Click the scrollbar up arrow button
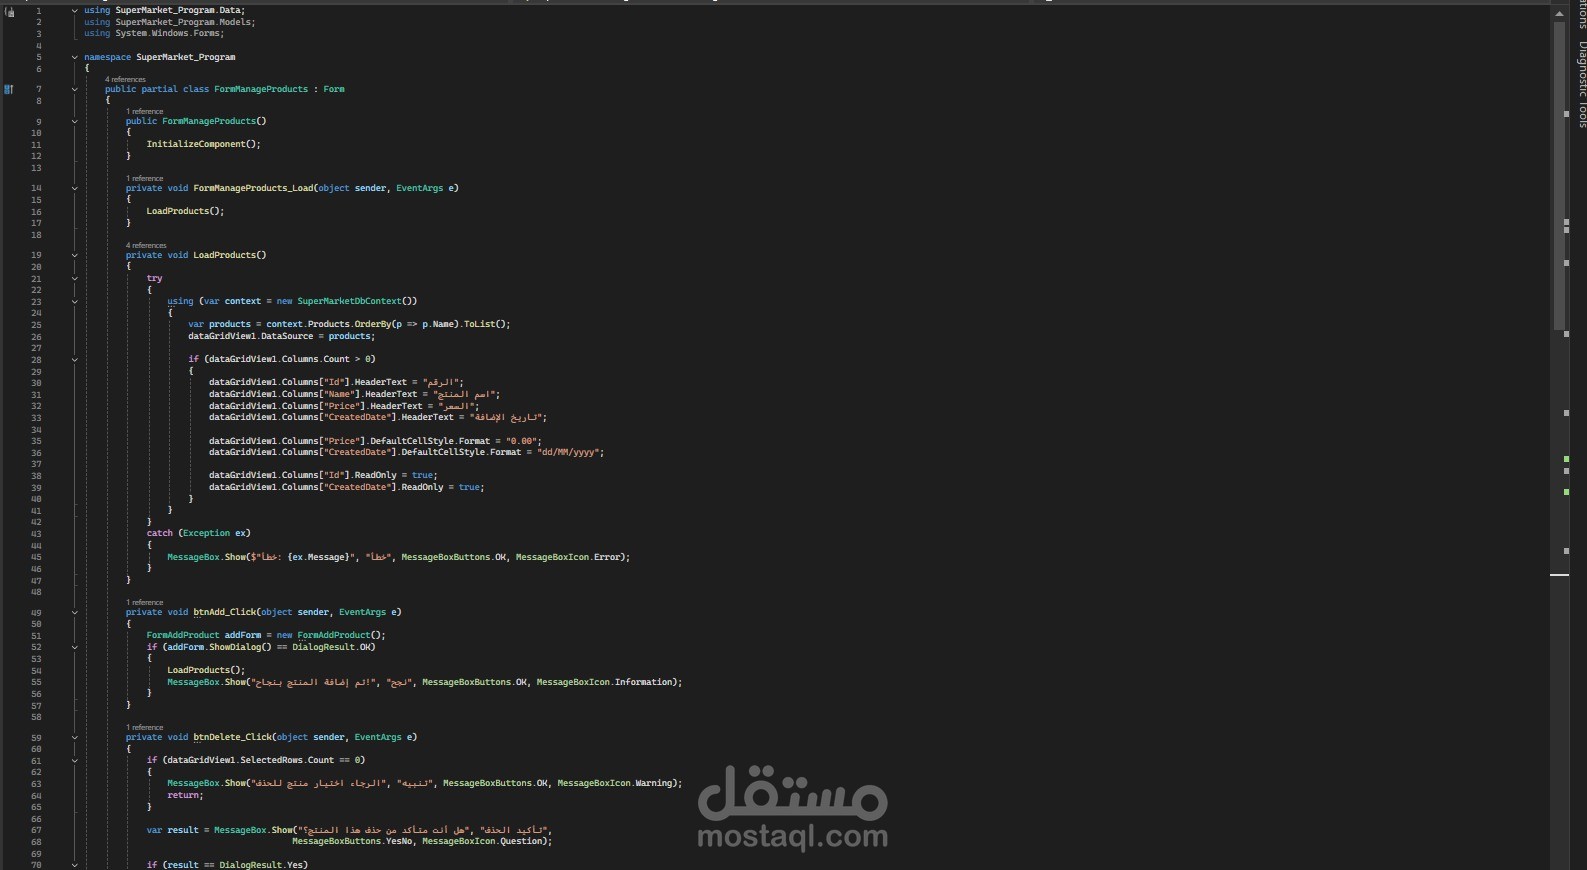Viewport: 1587px width, 870px height. pos(1559,12)
